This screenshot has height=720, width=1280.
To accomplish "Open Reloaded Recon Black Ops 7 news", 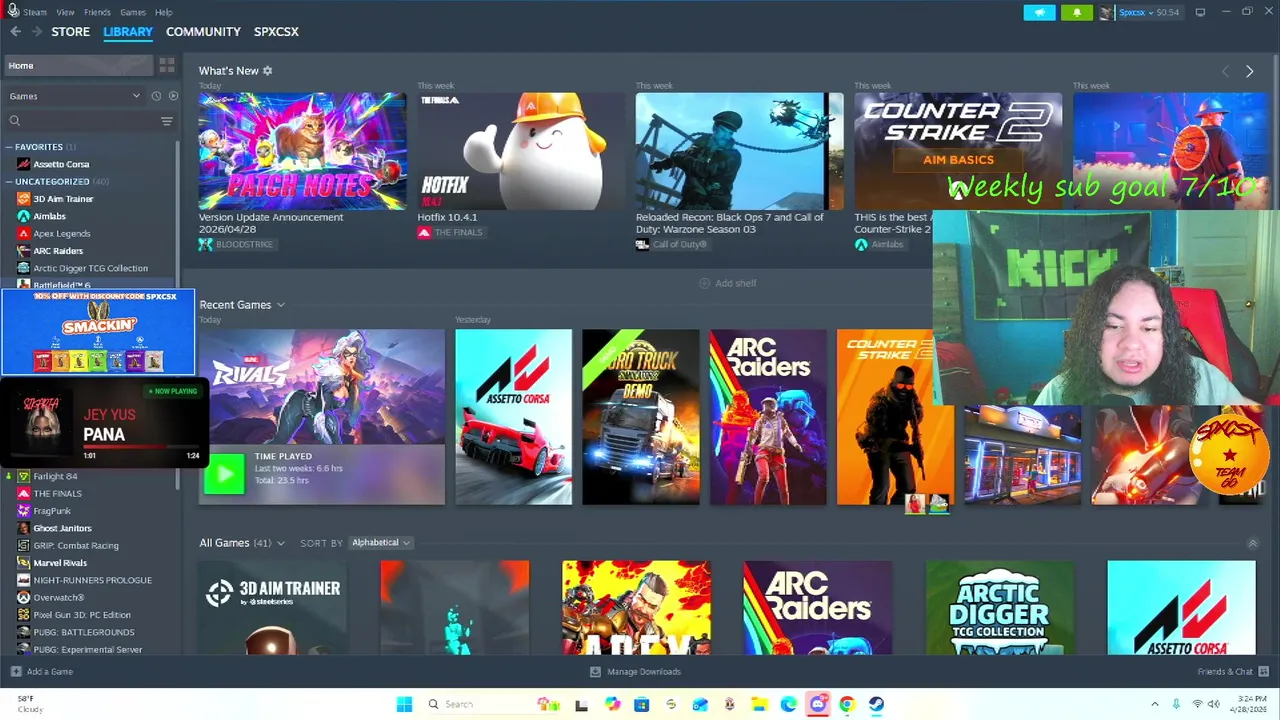I will click(739, 151).
